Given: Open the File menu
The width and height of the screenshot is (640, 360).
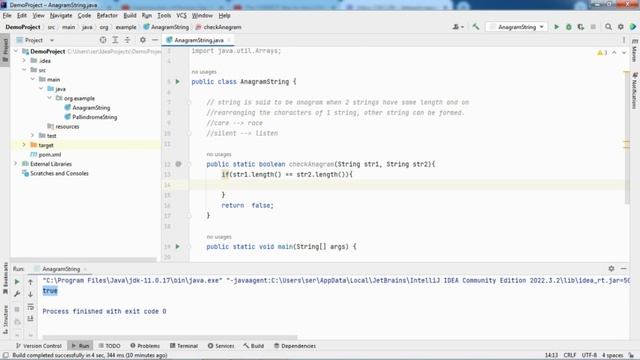Looking at the screenshot, I should (x=7, y=16).
